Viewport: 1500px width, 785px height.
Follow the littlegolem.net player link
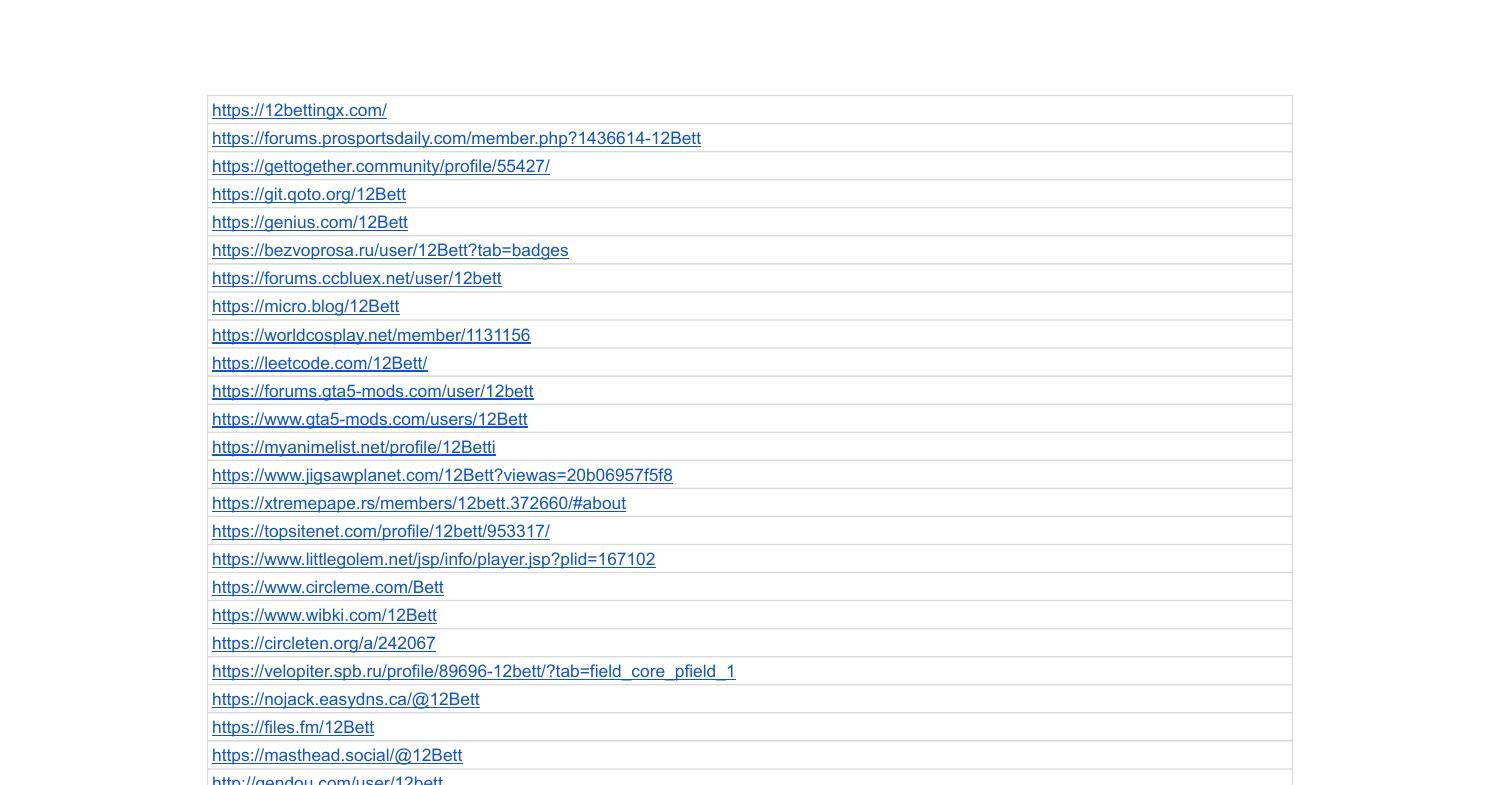(434, 559)
